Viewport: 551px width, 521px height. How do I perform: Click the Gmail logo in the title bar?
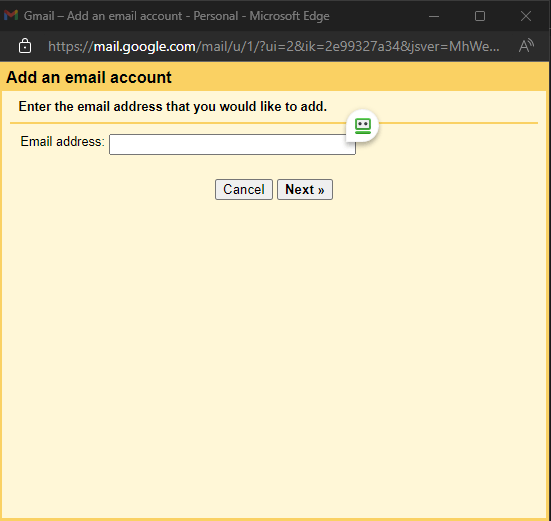coord(11,15)
